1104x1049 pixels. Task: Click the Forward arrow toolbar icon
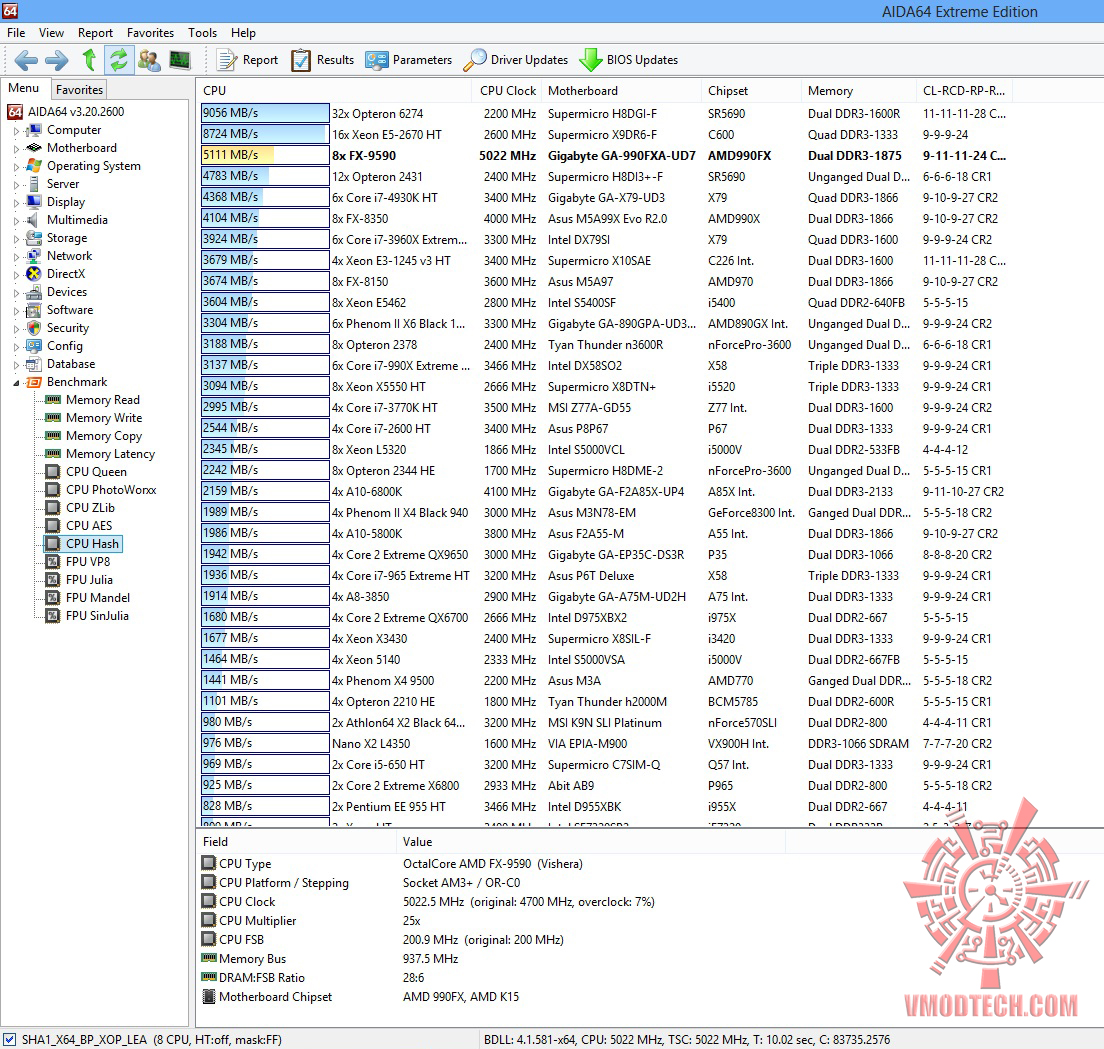[x=57, y=60]
